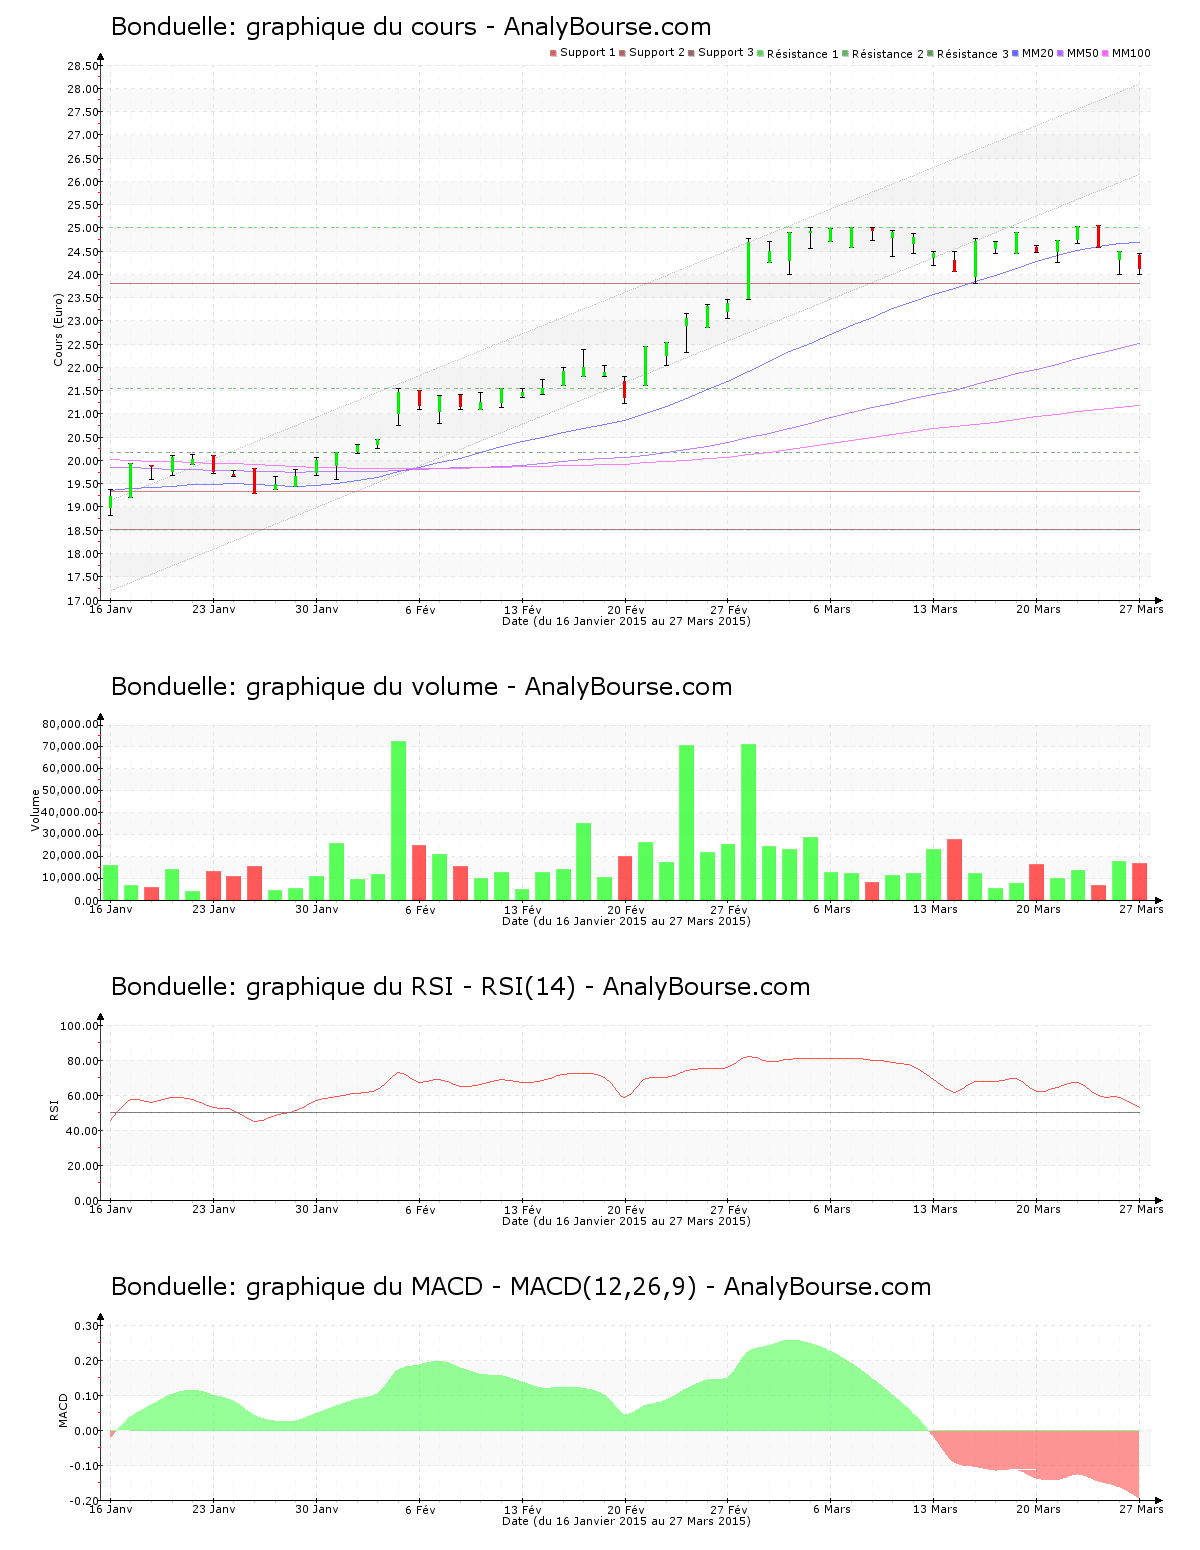
Task: Click the Support 1 legend color square
Action: [x=553, y=53]
